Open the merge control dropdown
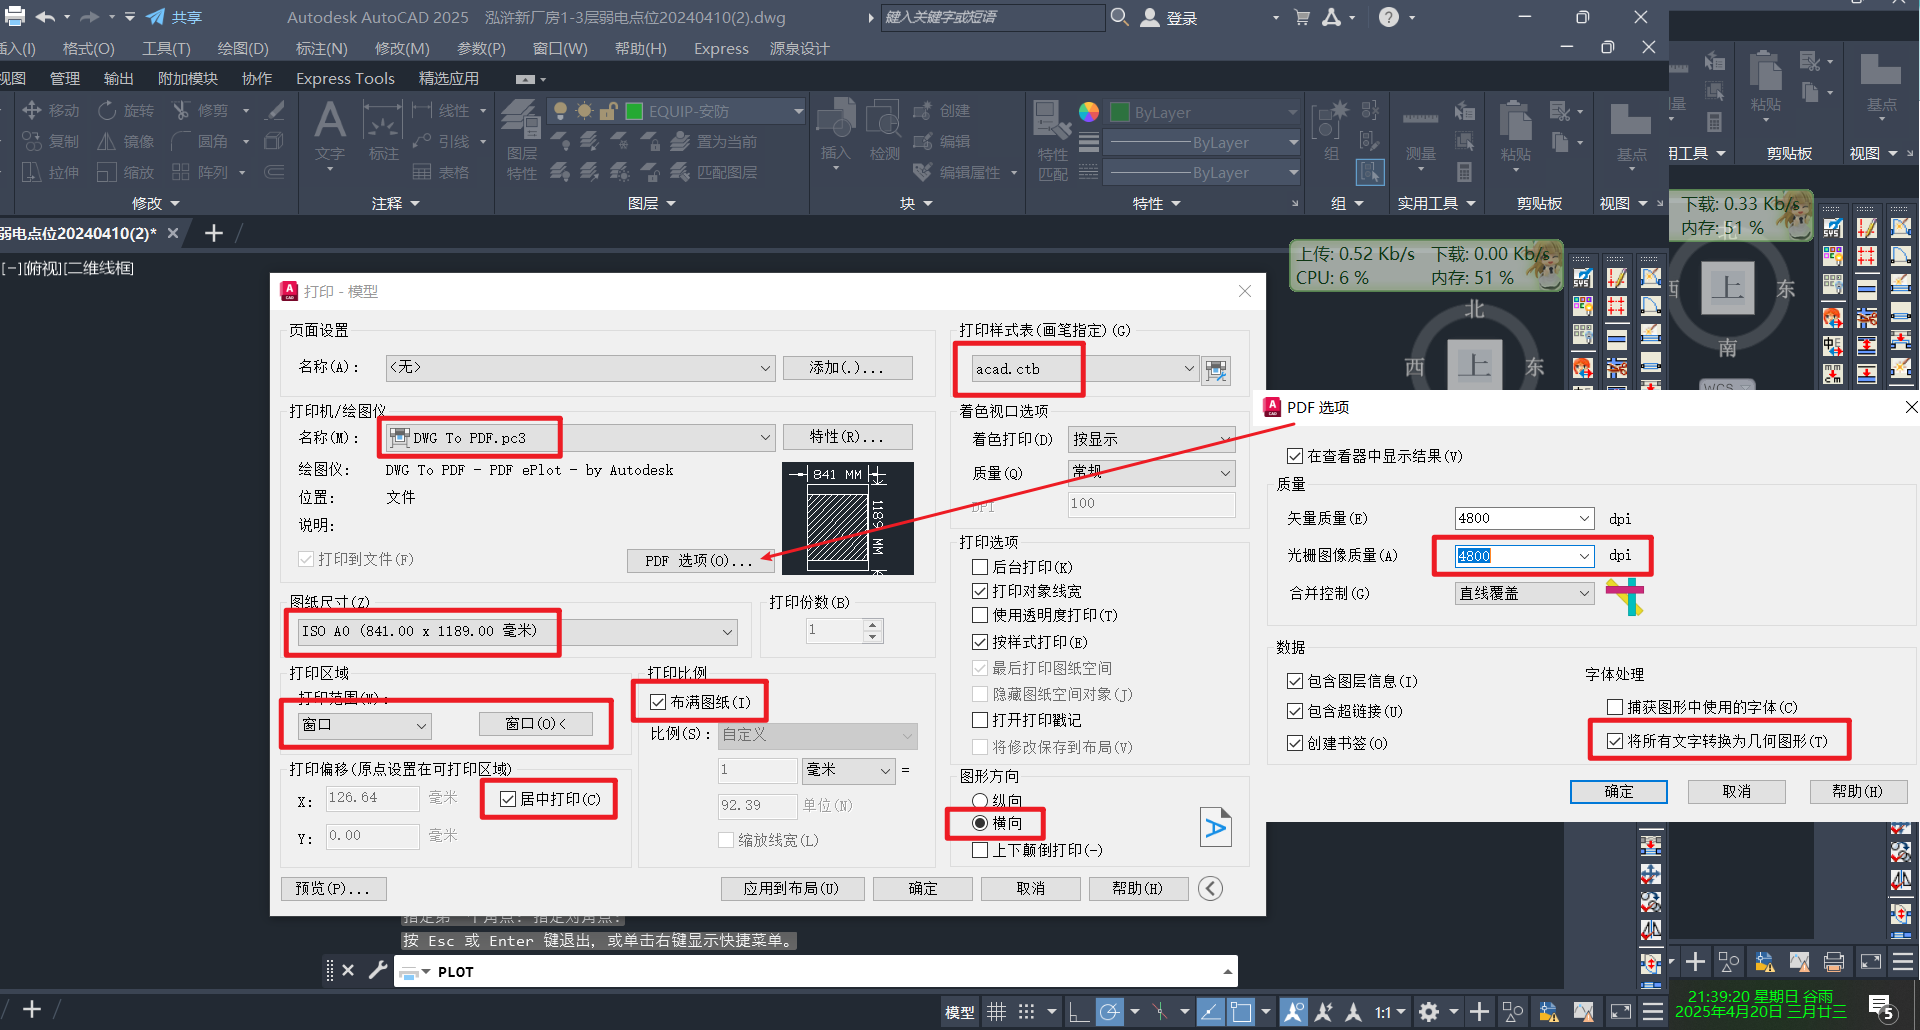 1524,593
